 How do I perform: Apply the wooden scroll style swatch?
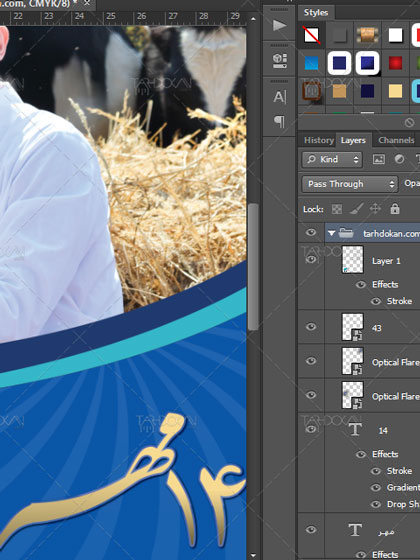coord(368,35)
